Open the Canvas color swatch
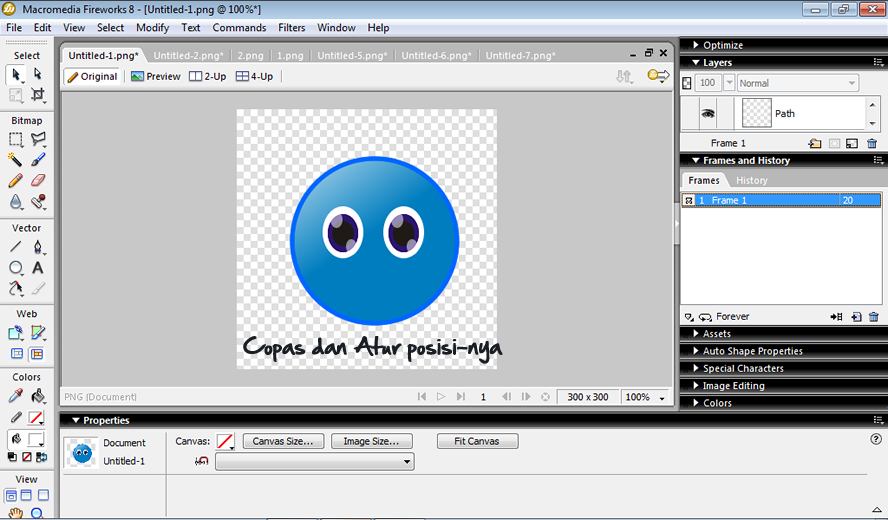This screenshot has width=888, height=520. coord(225,441)
